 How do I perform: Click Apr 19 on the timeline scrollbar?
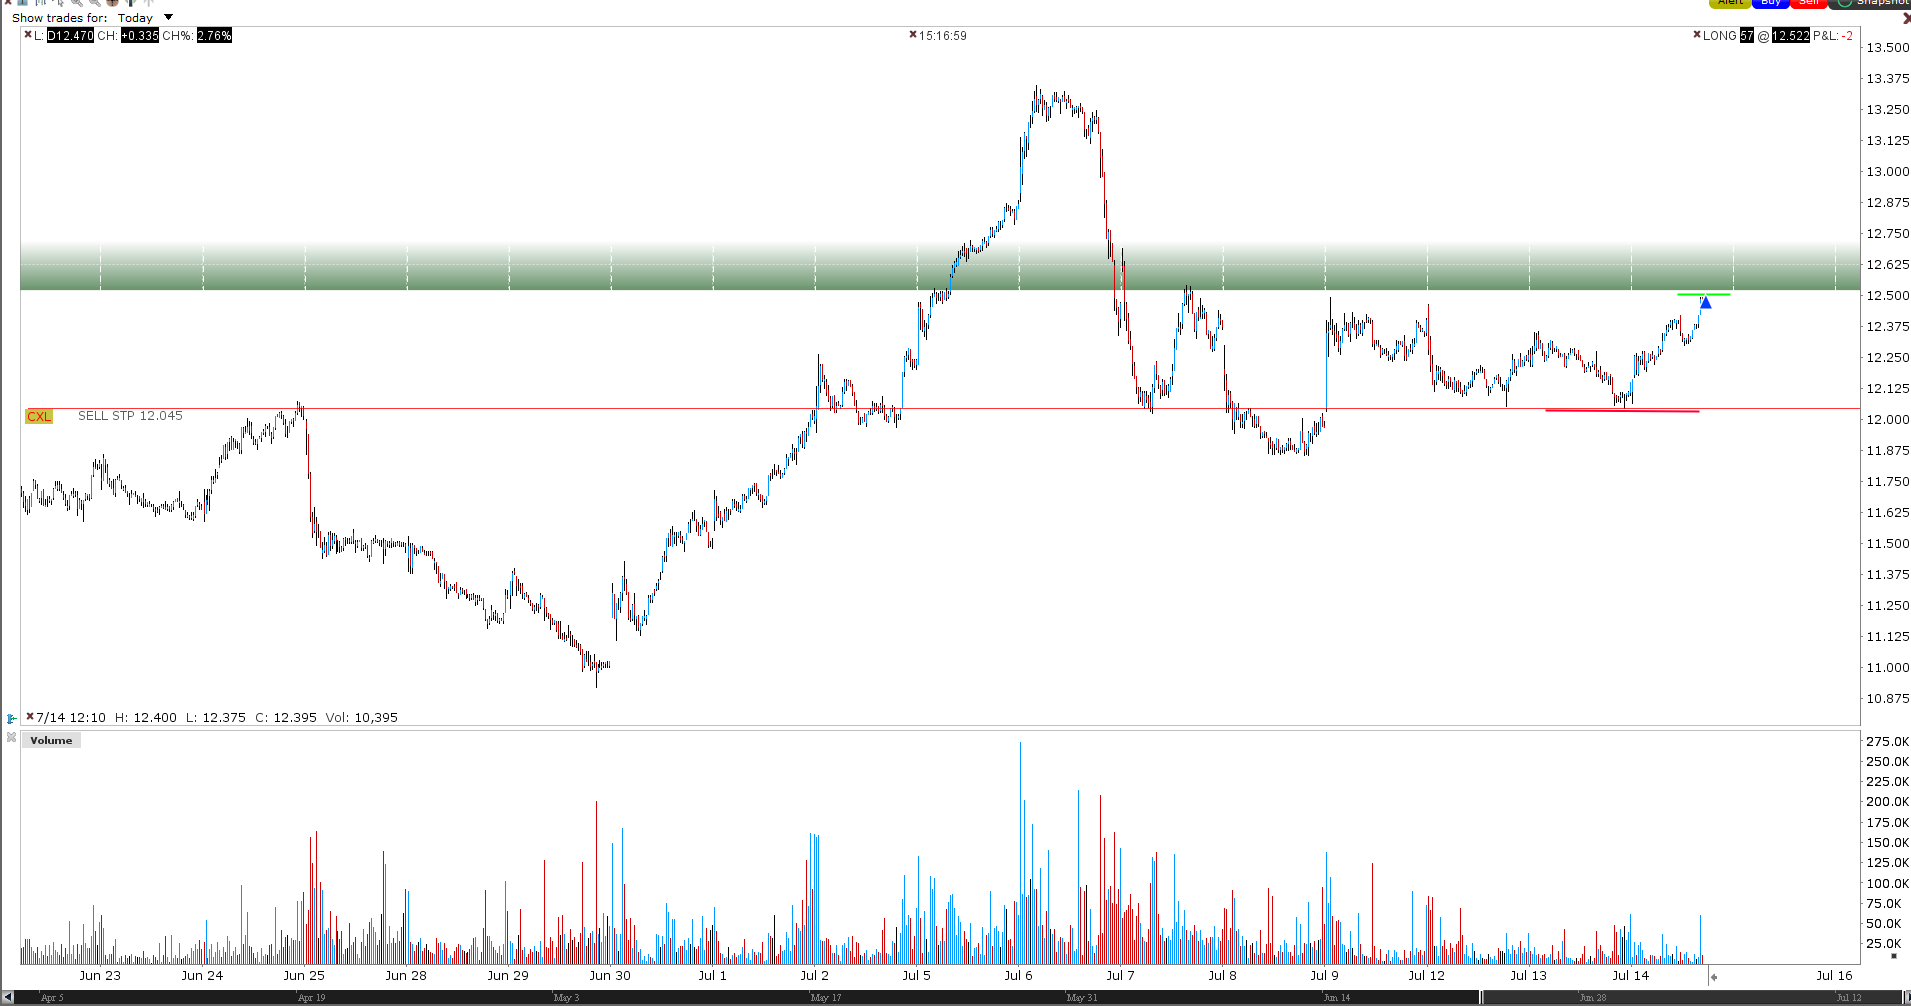[x=311, y=997]
